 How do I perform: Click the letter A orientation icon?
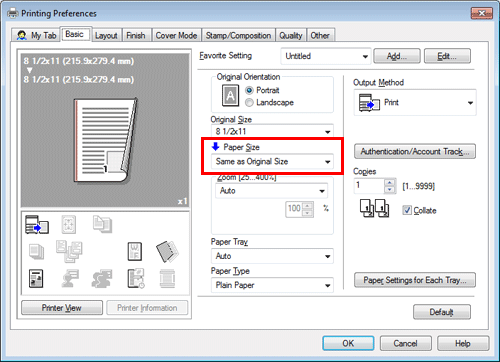[x=230, y=96]
